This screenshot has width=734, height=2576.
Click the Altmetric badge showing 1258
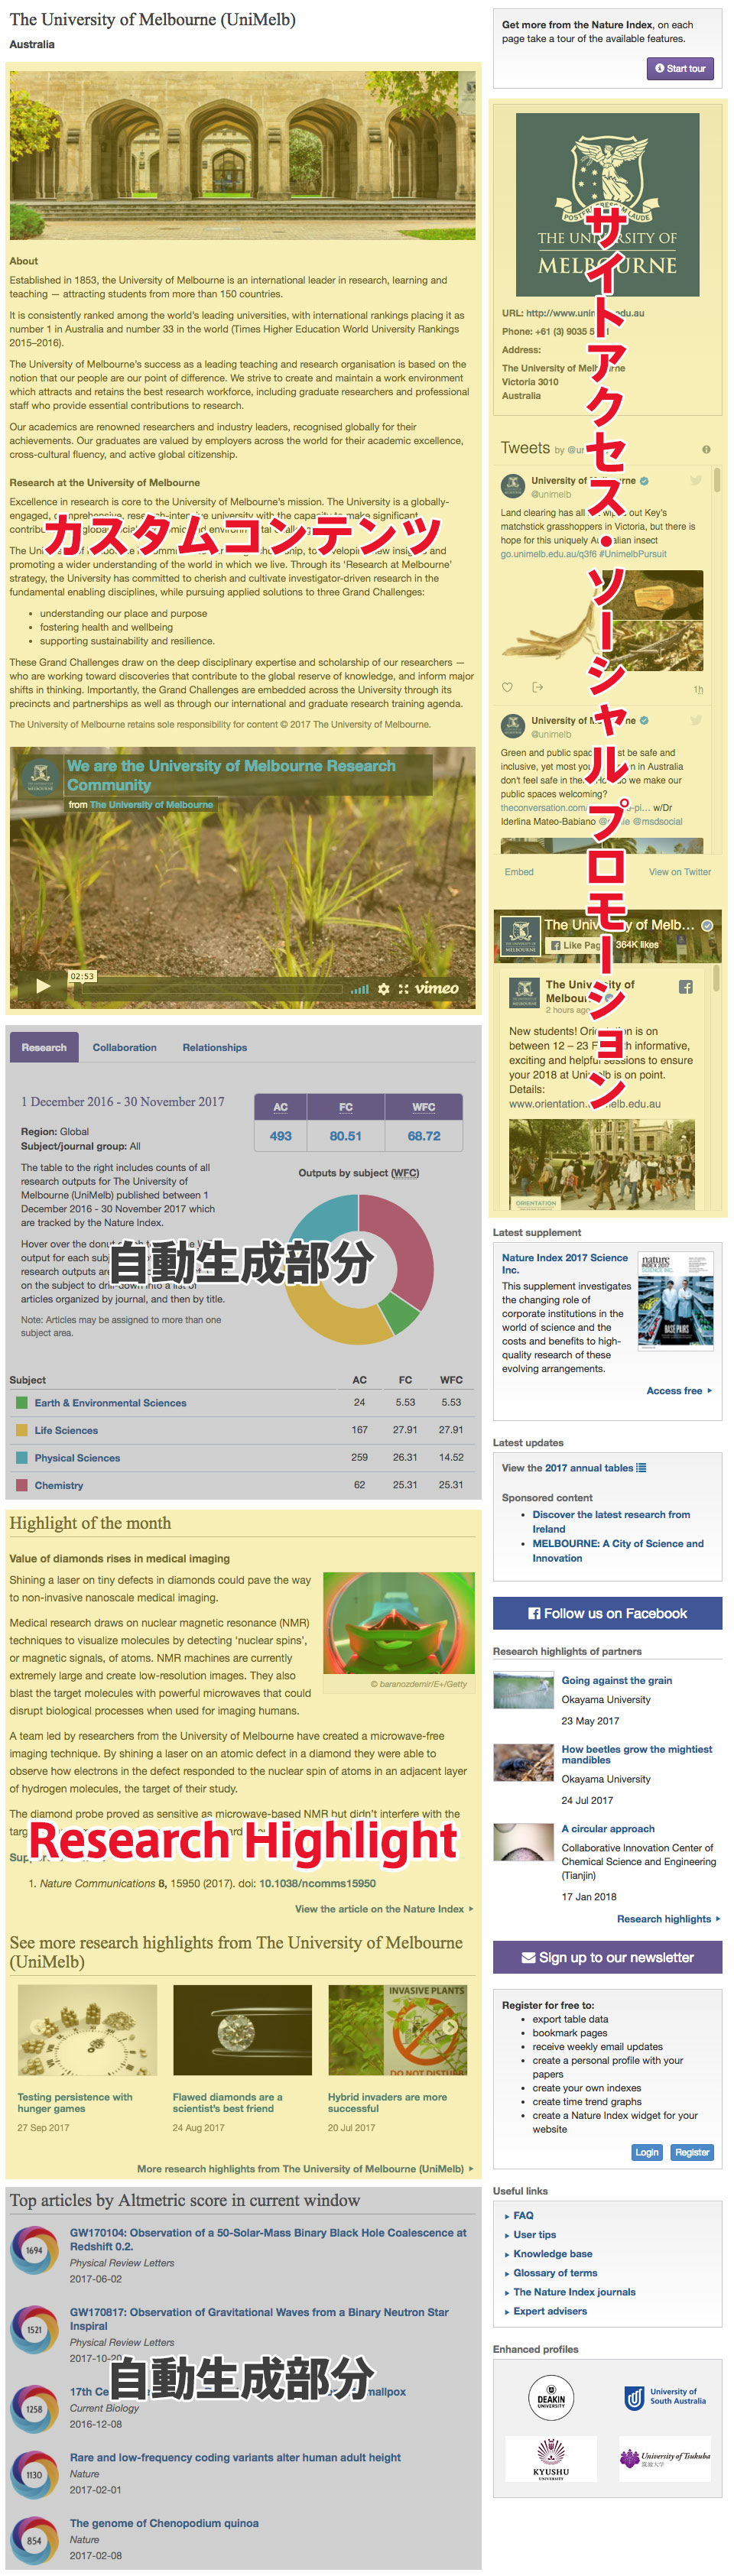[34, 2409]
